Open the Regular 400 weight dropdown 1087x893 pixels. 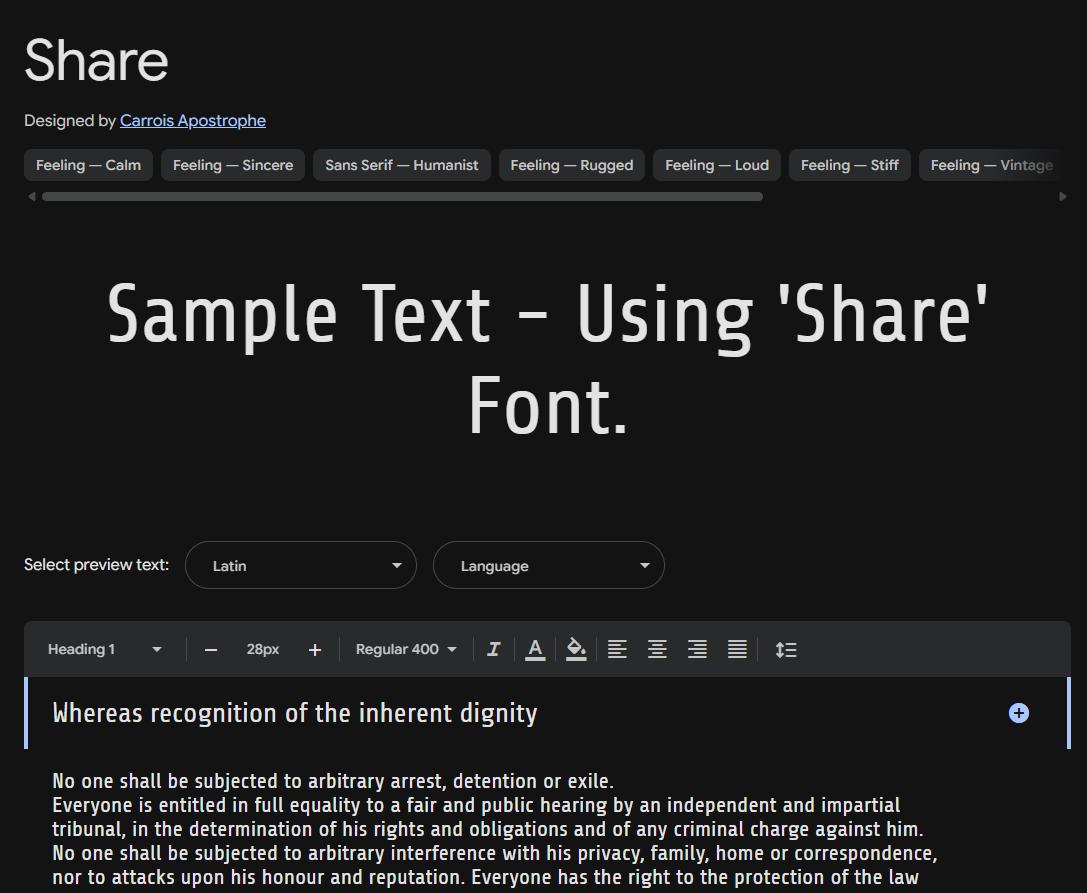point(406,649)
